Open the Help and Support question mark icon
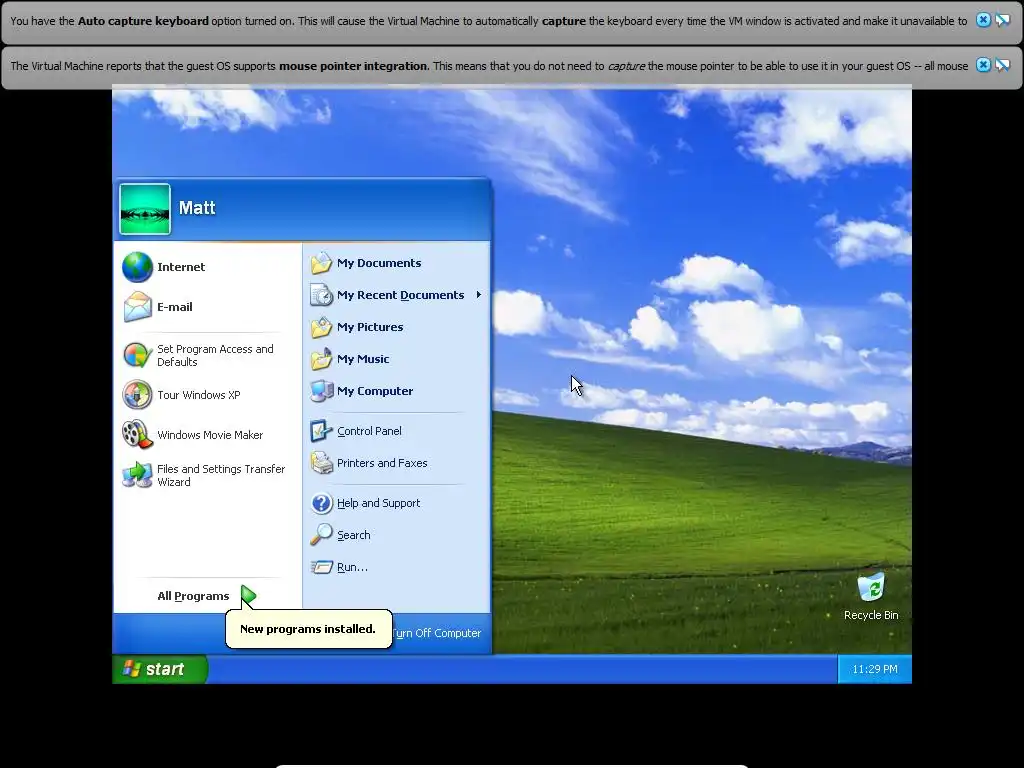 (321, 503)
